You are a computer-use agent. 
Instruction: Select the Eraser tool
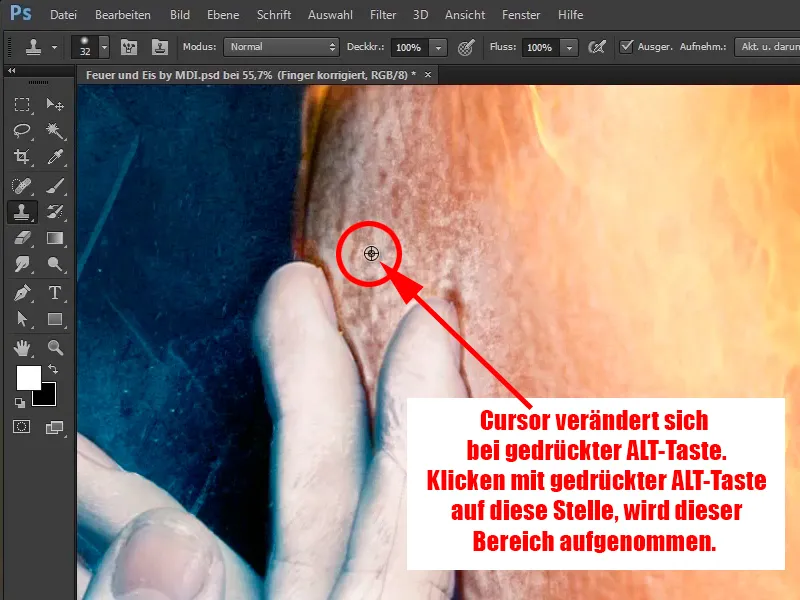click(x=21, y=238)
